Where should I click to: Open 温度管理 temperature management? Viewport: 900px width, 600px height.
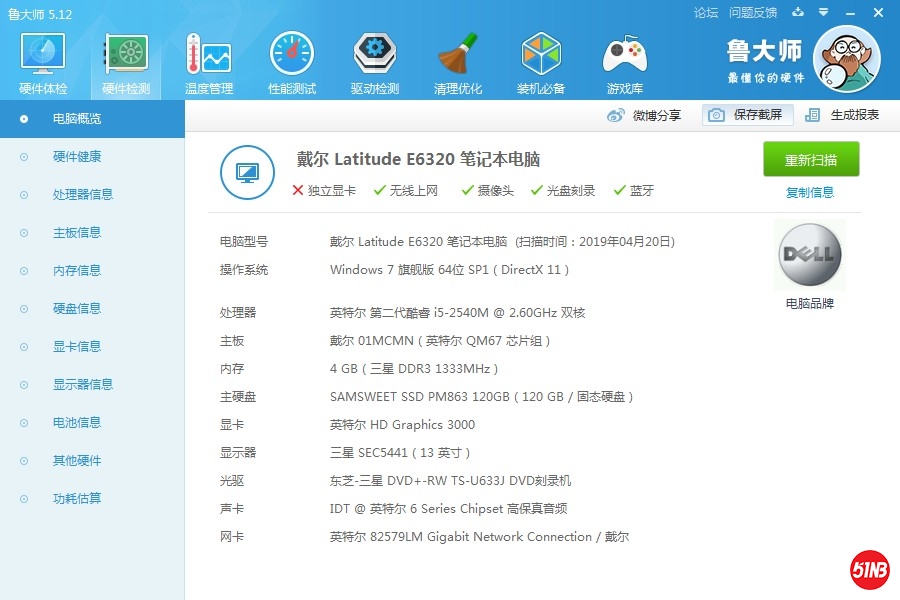(x=207, y=60)
